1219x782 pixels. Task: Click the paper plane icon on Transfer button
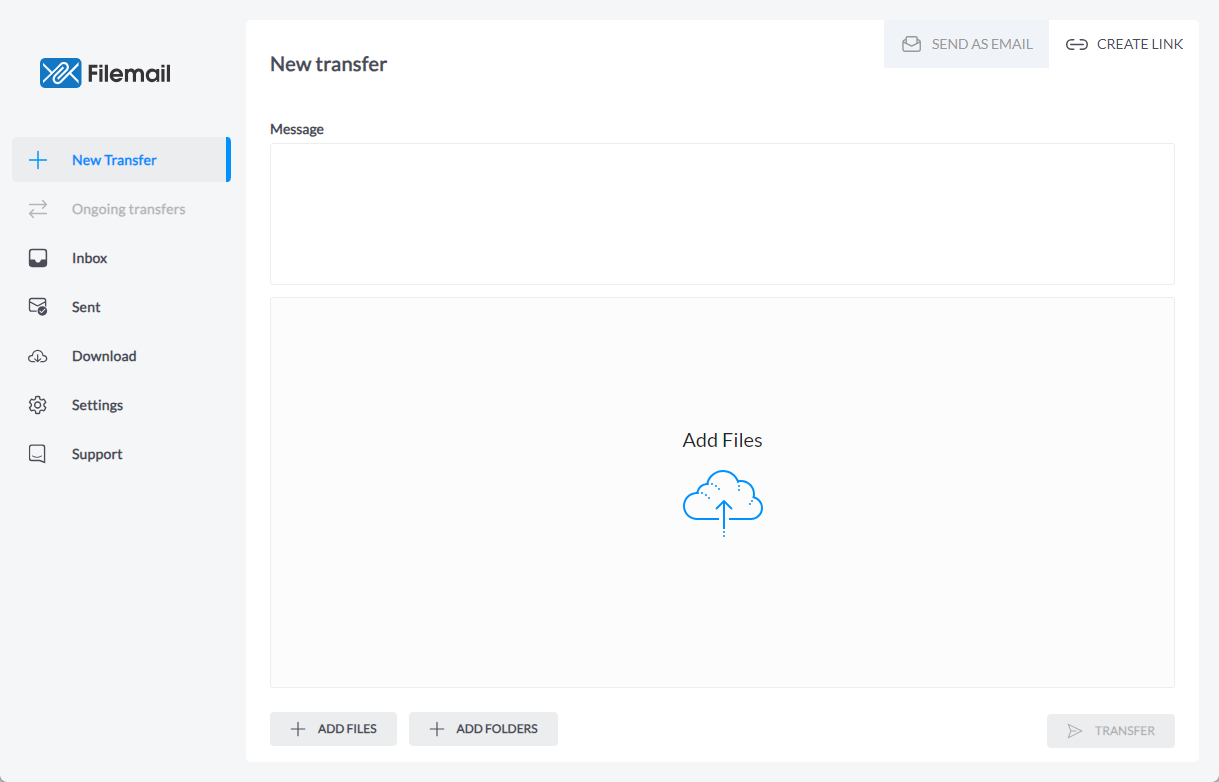(1075, 731)
